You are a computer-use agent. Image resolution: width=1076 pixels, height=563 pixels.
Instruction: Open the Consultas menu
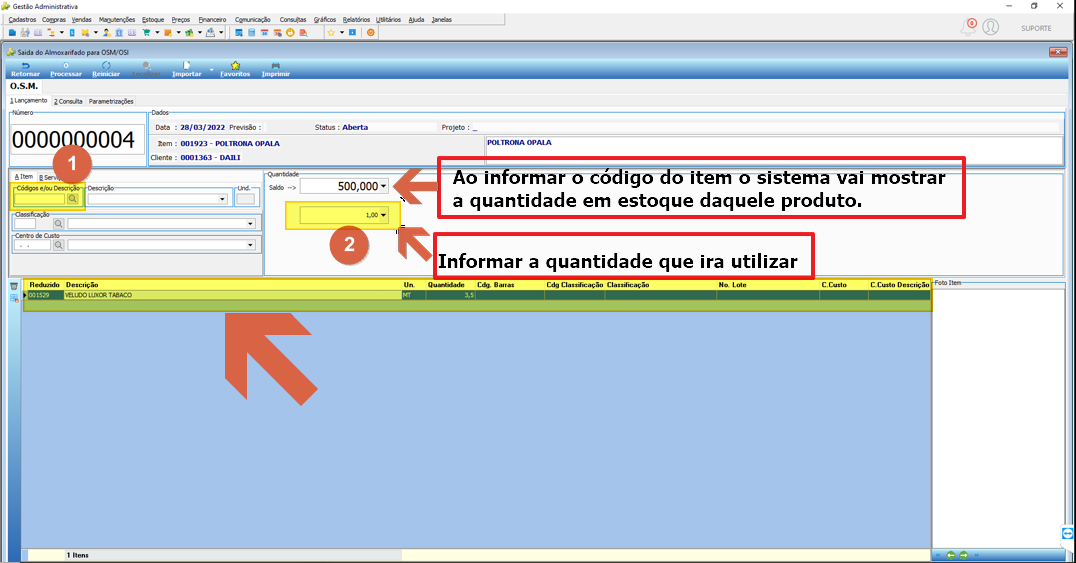pos(293,19)
